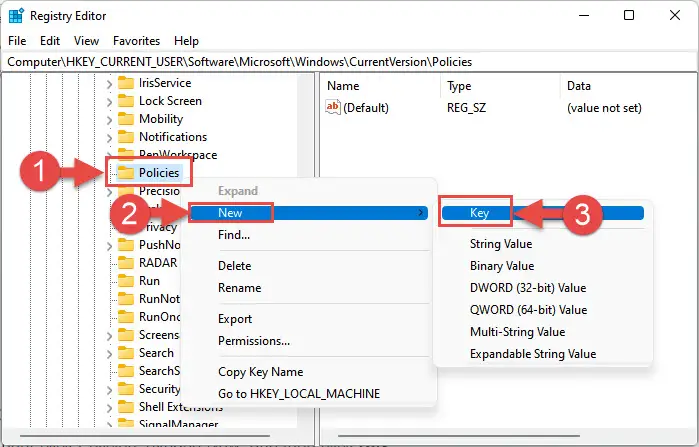Click the Security folder icon
This screenshot has height=447, width=699.
(x=126, y=389)
